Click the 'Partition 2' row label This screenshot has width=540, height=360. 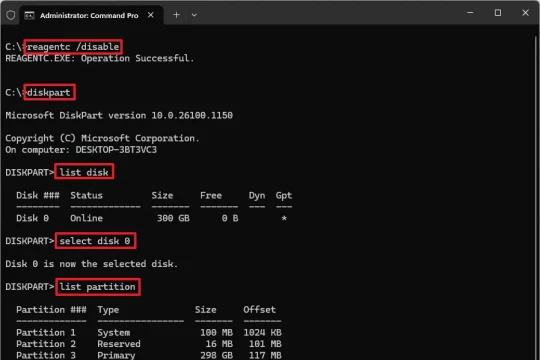pos(46,344)
